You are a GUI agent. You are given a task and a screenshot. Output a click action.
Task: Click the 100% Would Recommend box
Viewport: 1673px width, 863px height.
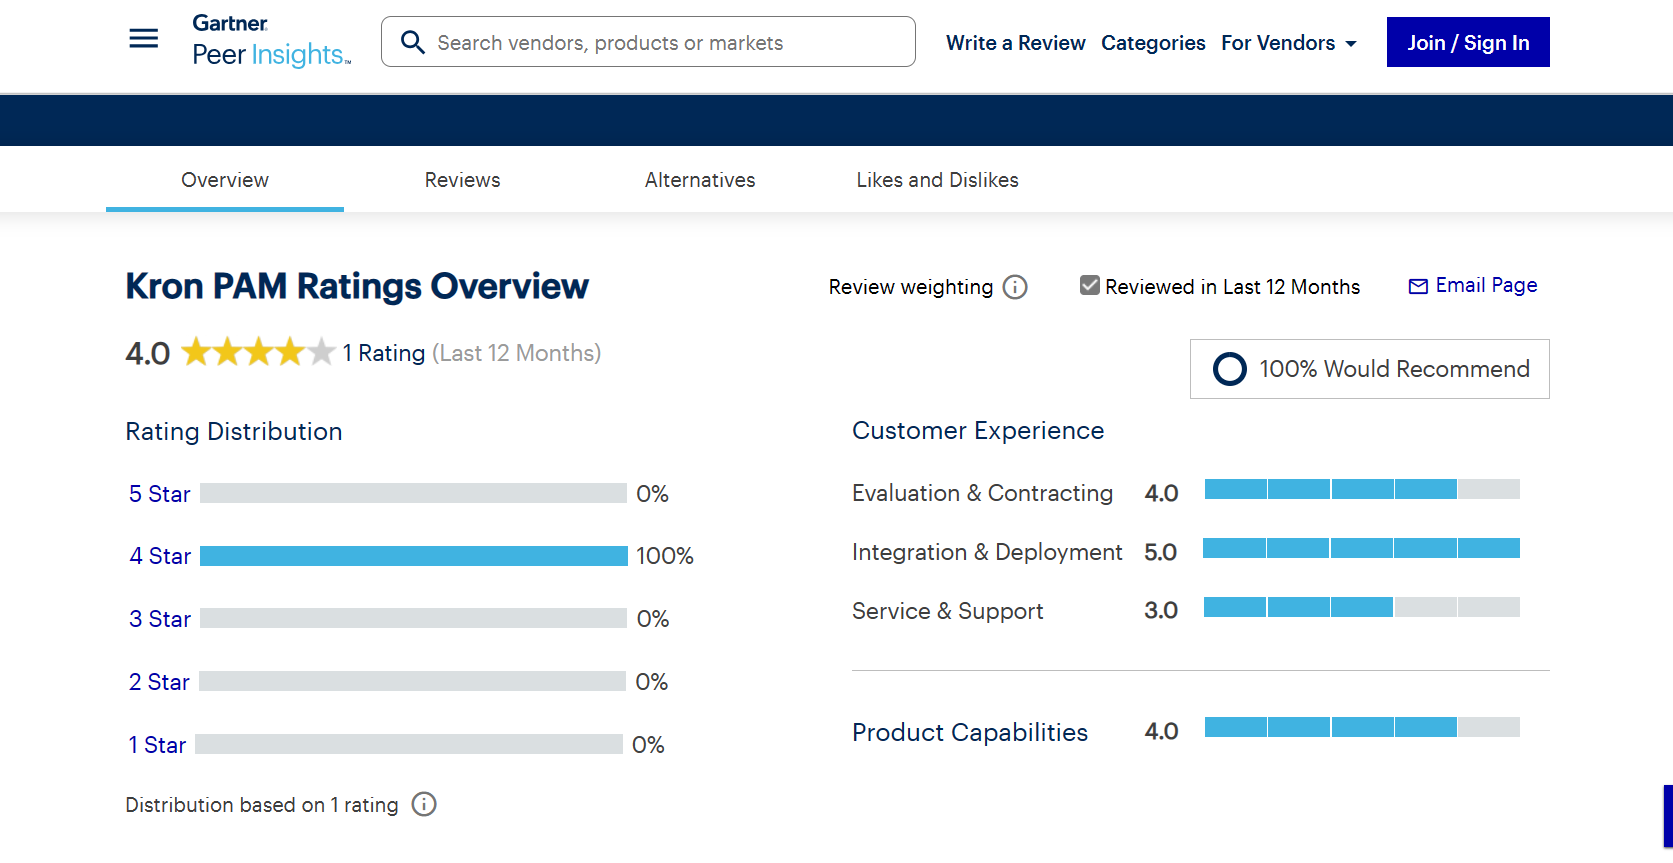[x=1370, y=369]
